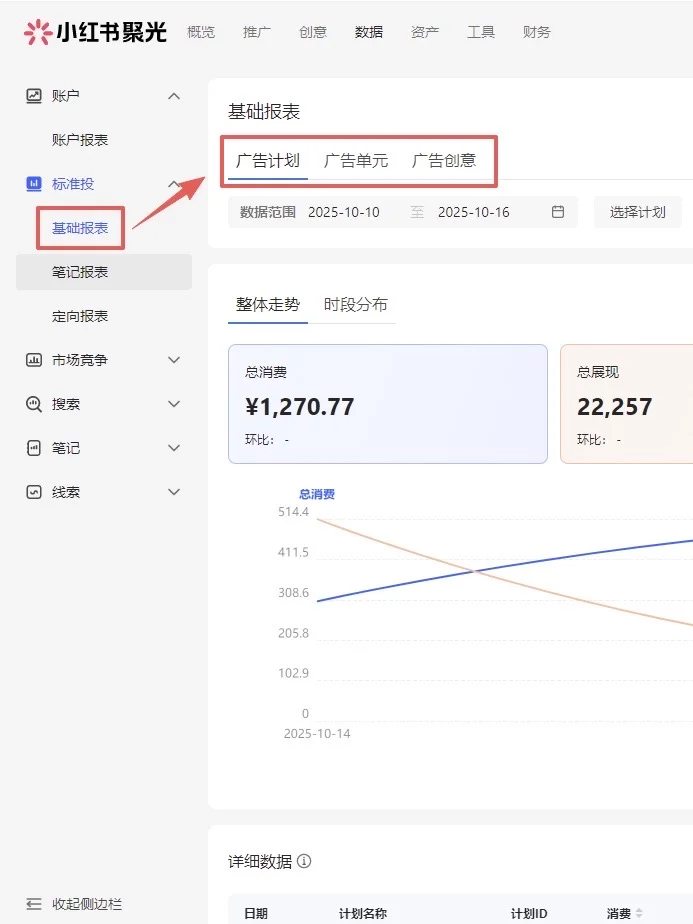Click the 计划名称 column header

[x=362, y=913]
